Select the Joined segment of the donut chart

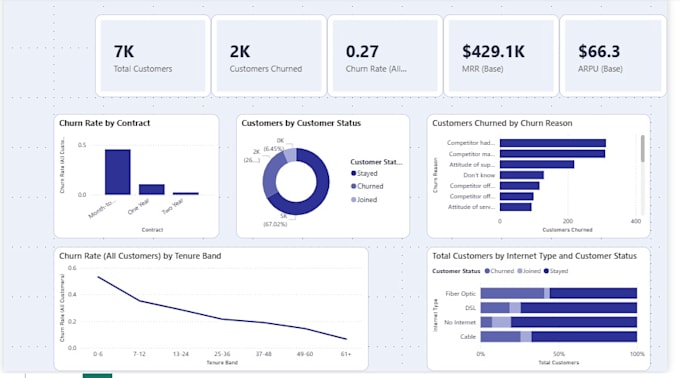click(291, 155)
